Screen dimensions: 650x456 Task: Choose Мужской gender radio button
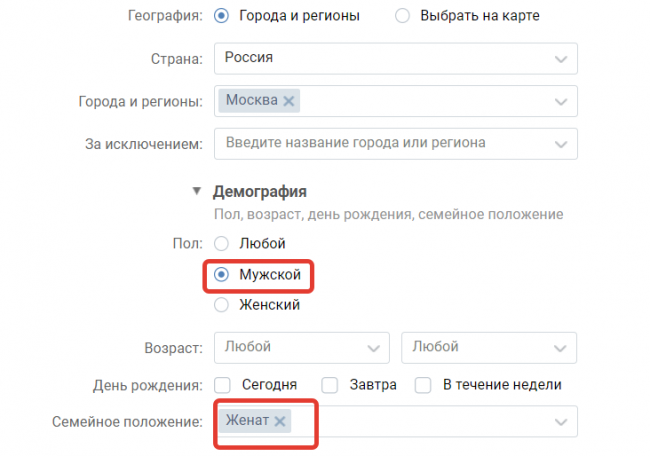[222, 274]
